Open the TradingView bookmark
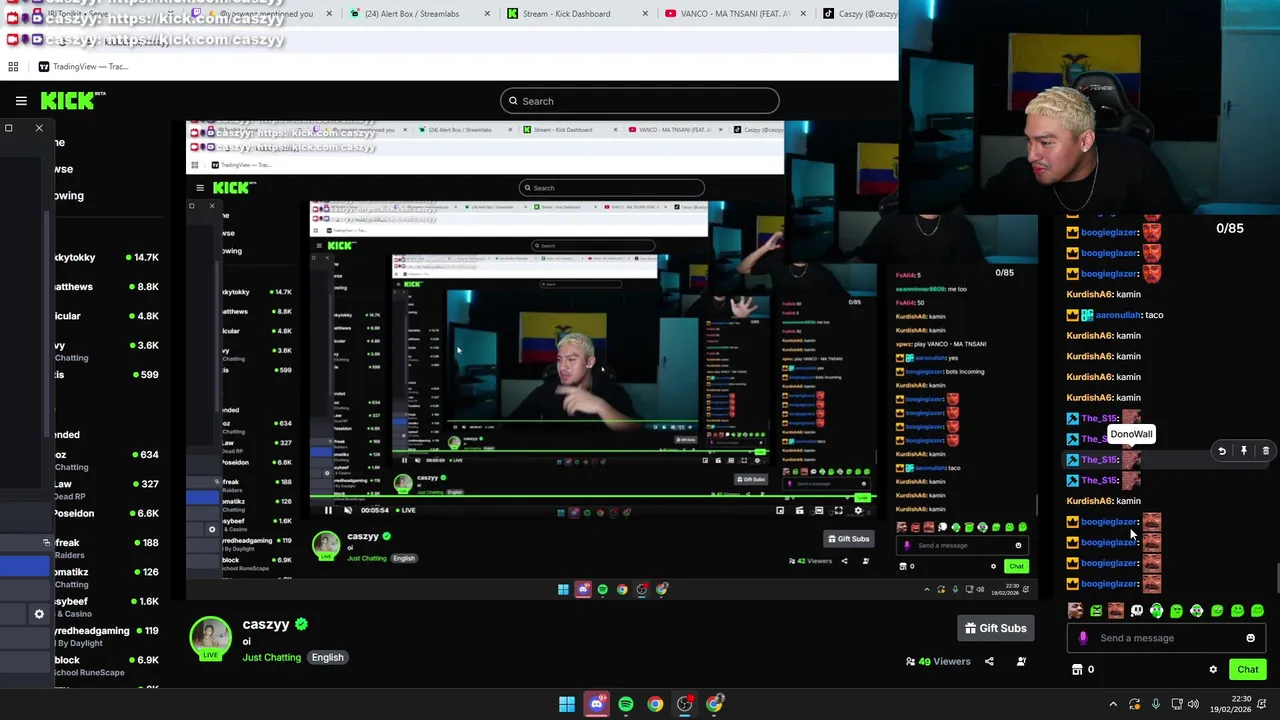This screenshot has height=720, width=1280. pyautogui.click(x=83, y=67)
